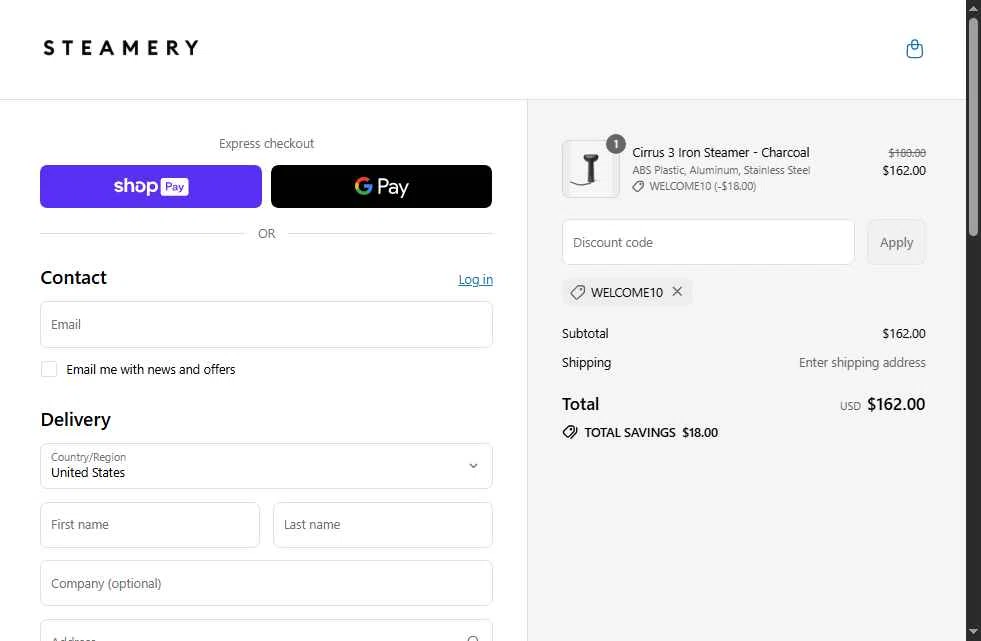This screenshot has width=981, height=641.
Task: Click the Last name field
Action: pos(383,525)
